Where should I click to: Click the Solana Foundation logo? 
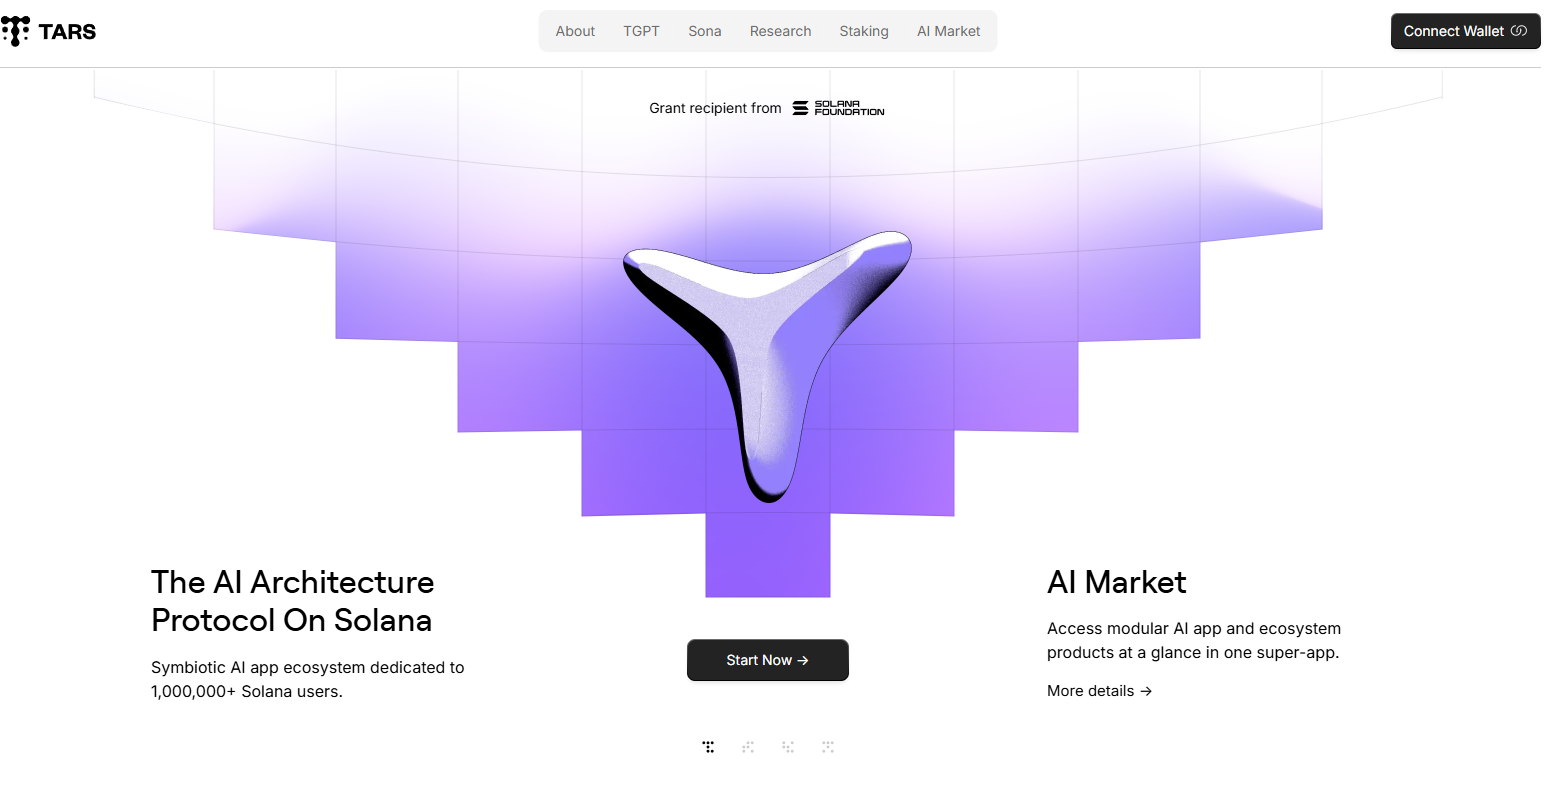[x=838, y=108]
